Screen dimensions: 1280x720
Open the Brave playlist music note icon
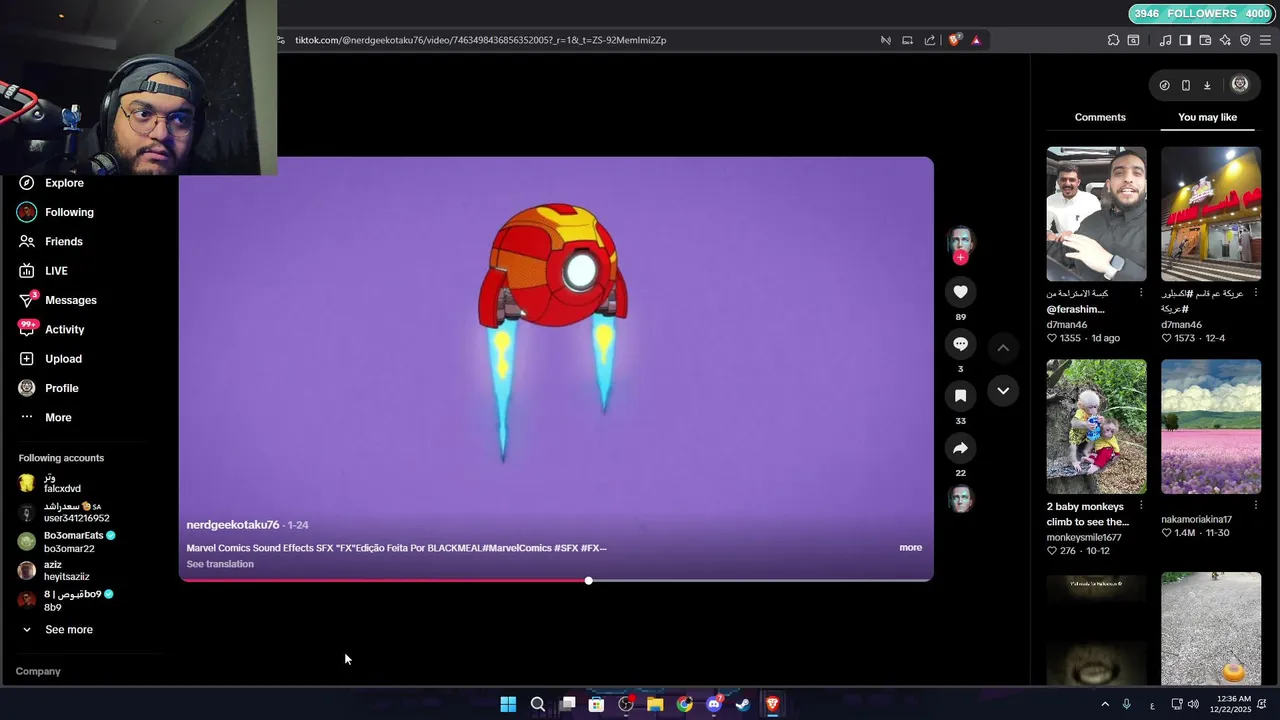click(x=1165, y=40)
